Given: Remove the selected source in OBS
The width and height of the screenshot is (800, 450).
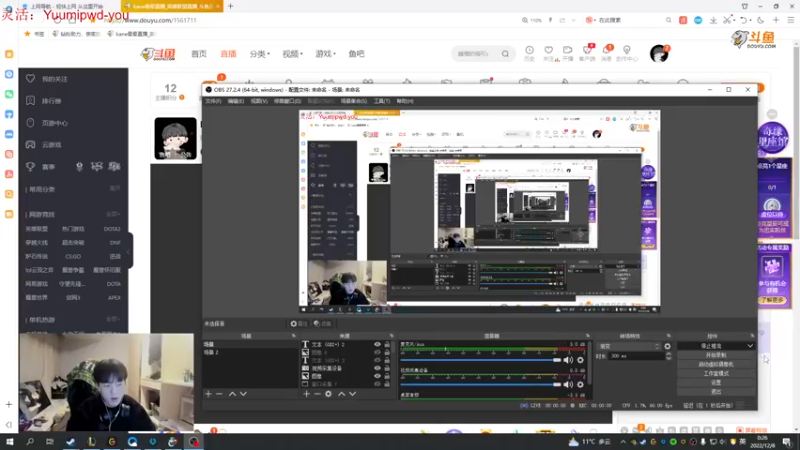Looking at the screenshot, I should point(317,394).
